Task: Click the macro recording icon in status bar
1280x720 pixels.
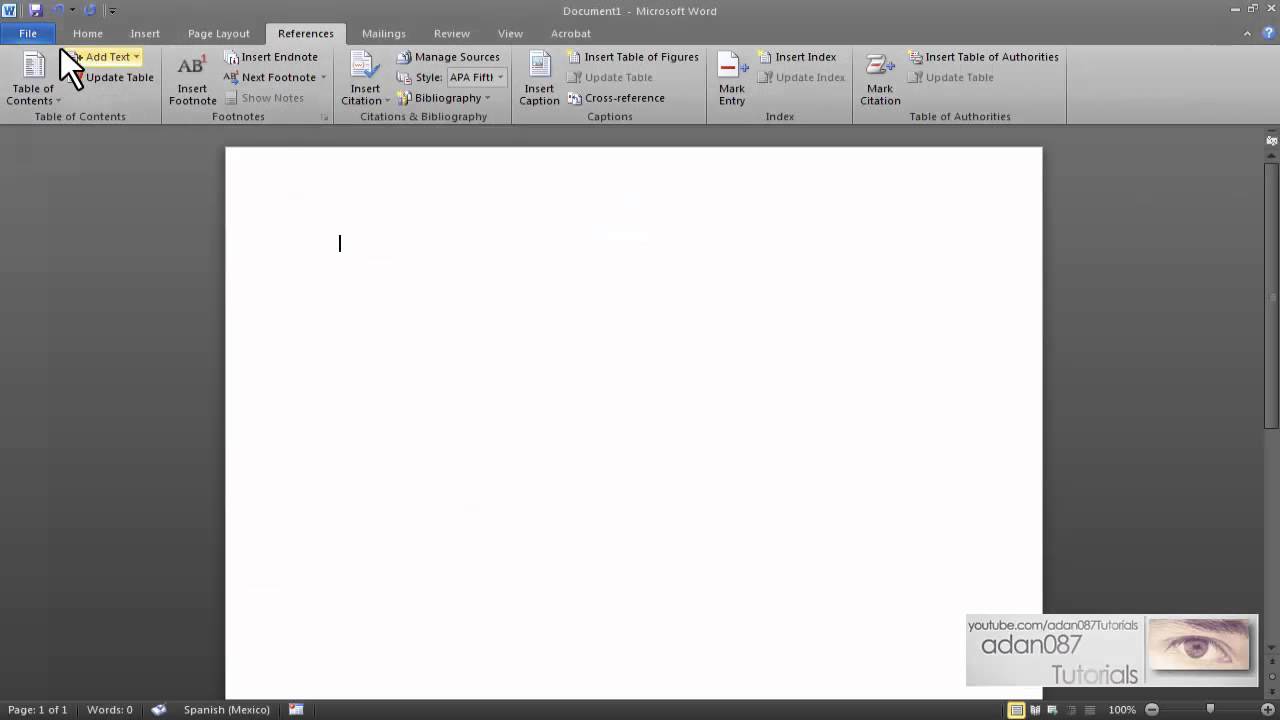Action: pyautogui.click(x=296, y=710)
